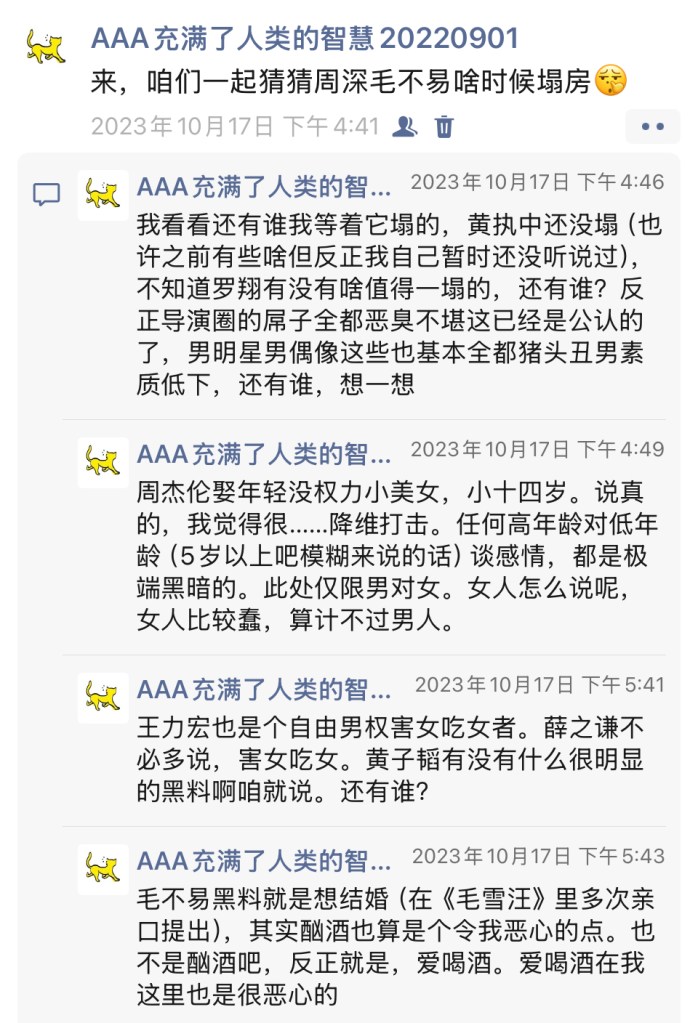
Task: Click the avatar of the 5:41 comment
Action: pos(103,697)
